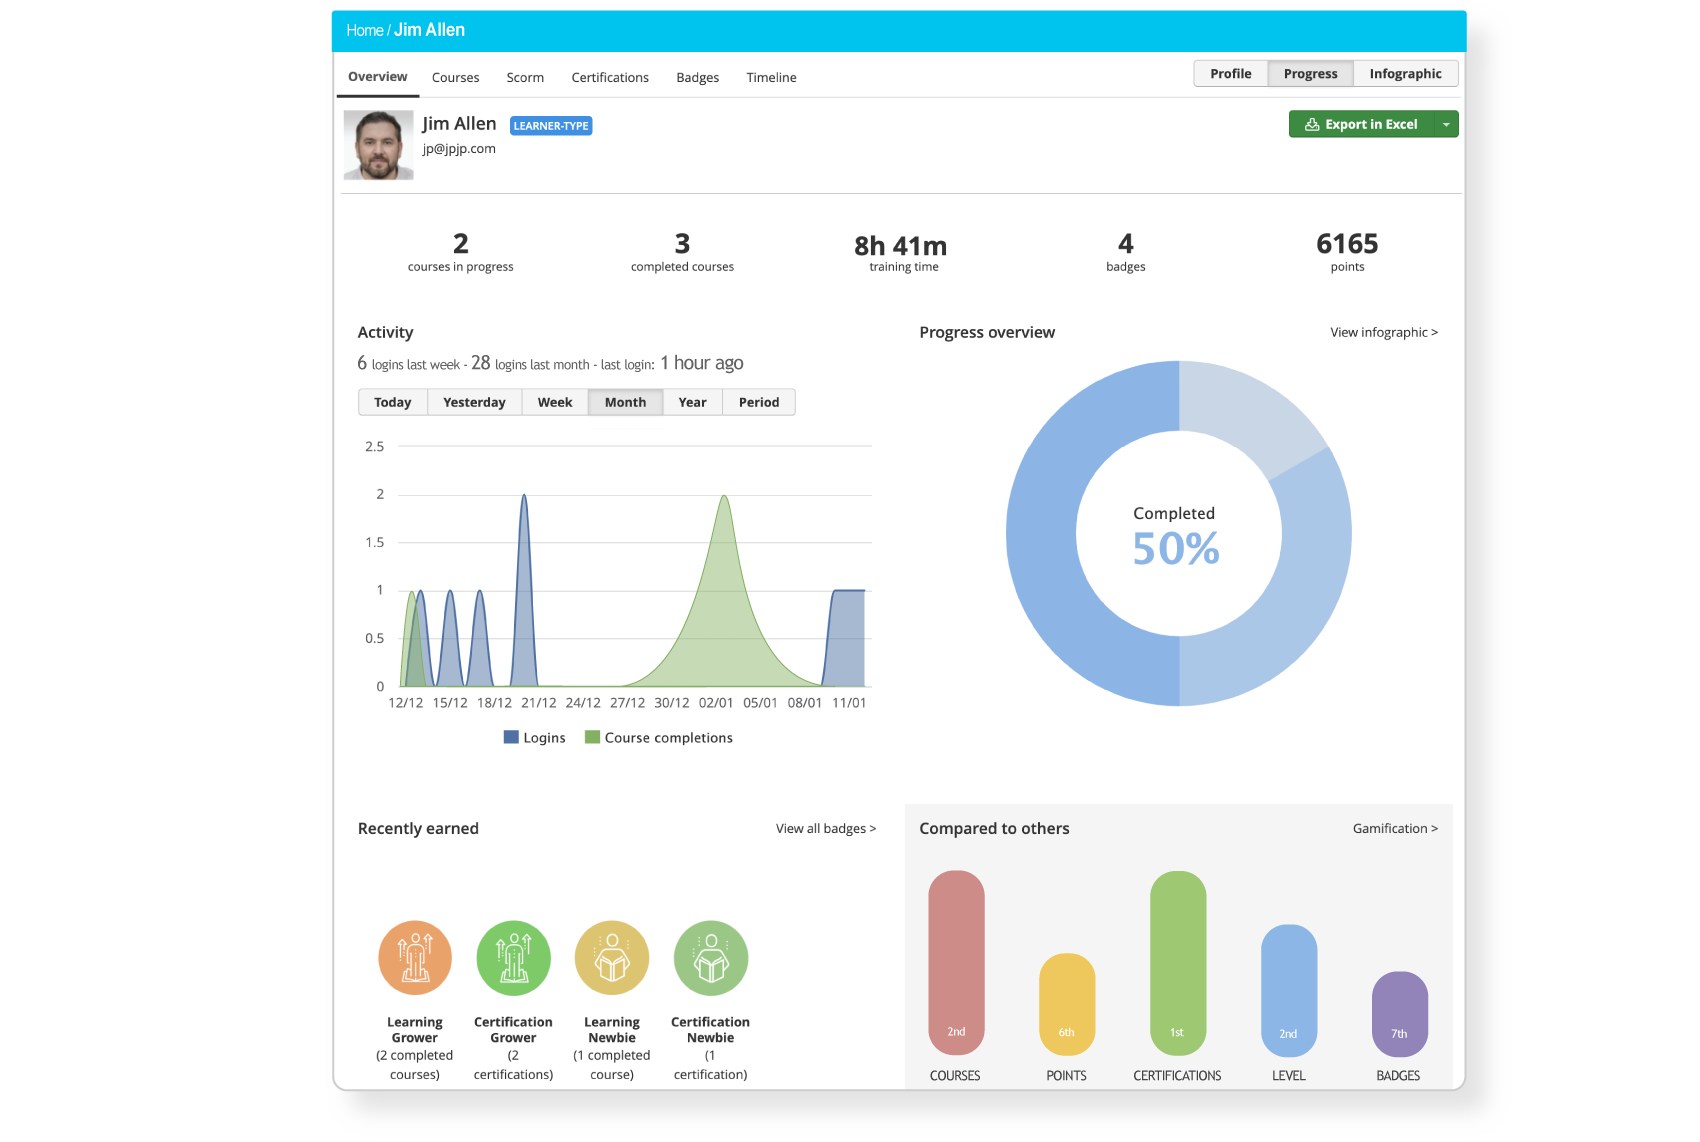Switch activity range to Week
This screenshot has width=1700, height=1142.
(x=555, y=402)
